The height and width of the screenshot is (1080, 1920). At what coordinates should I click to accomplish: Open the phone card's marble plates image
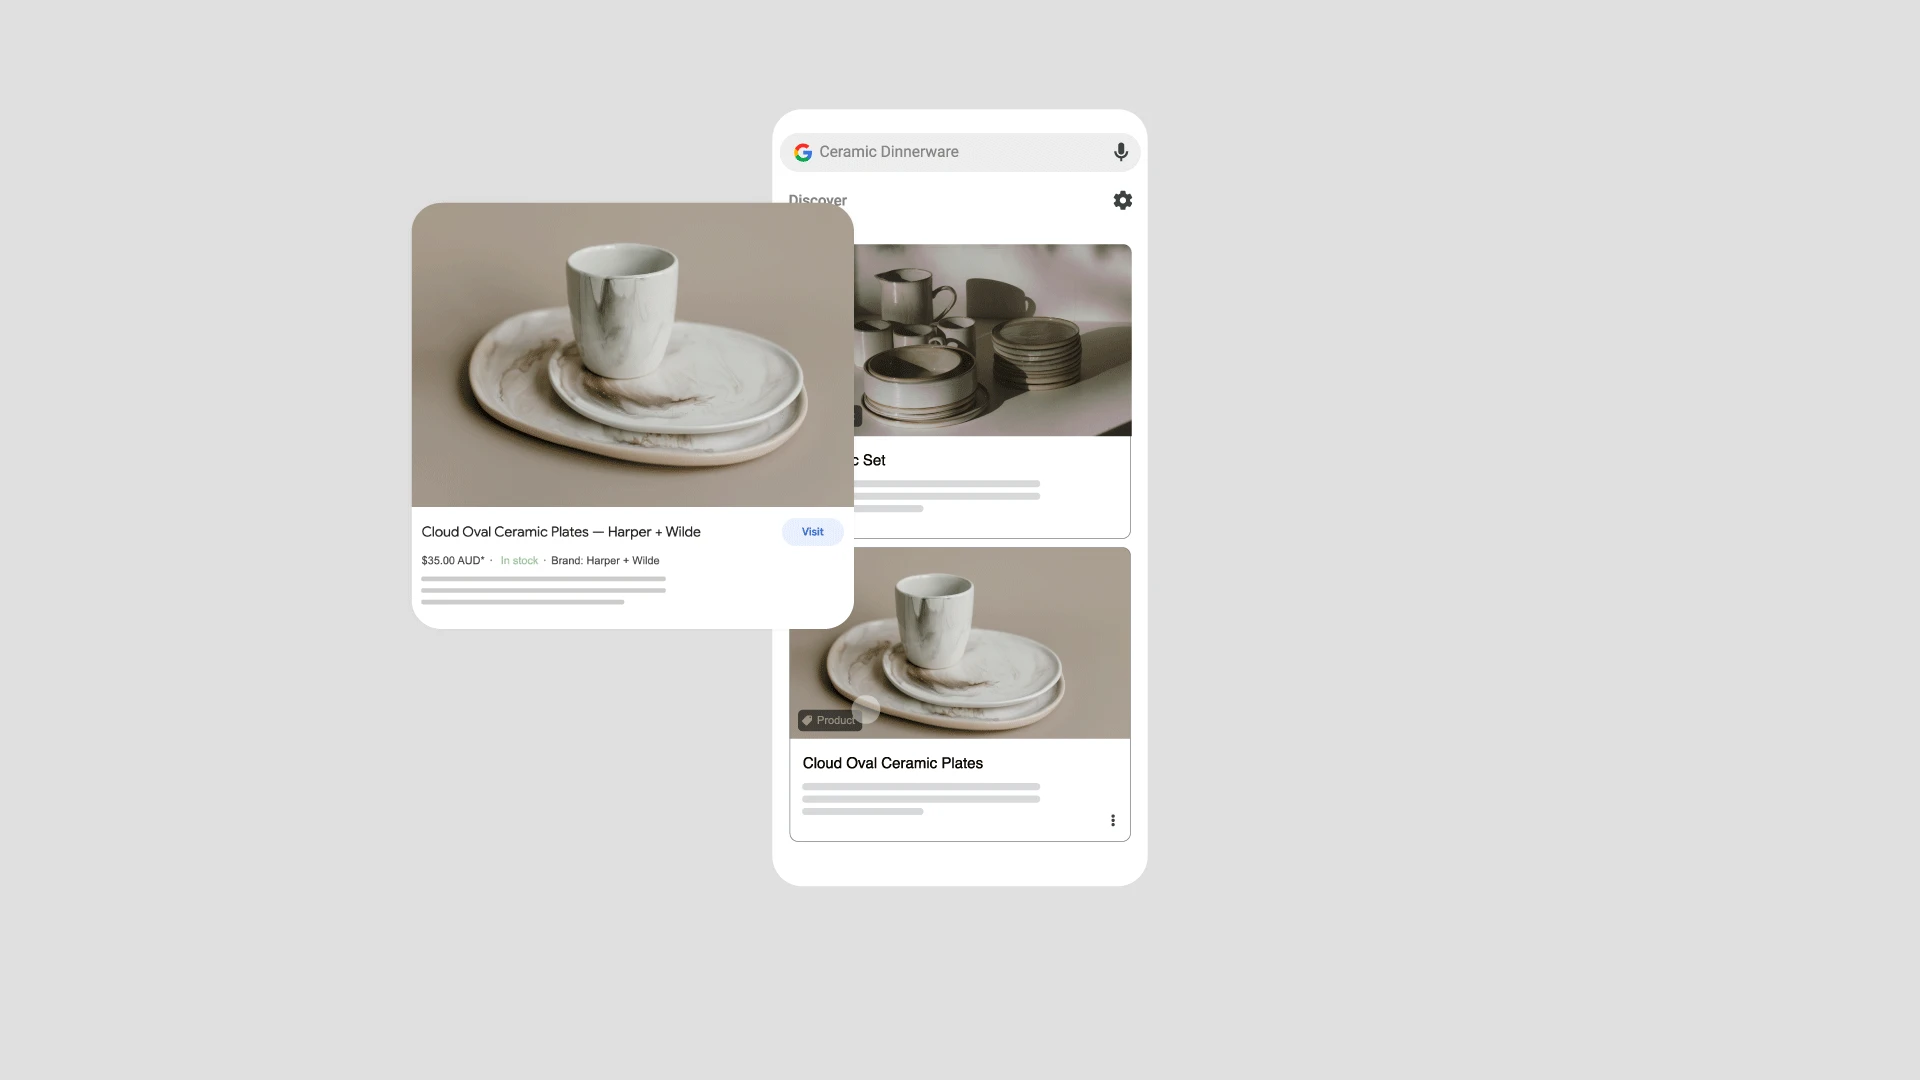pyautogui.click(x=960, y=643)
